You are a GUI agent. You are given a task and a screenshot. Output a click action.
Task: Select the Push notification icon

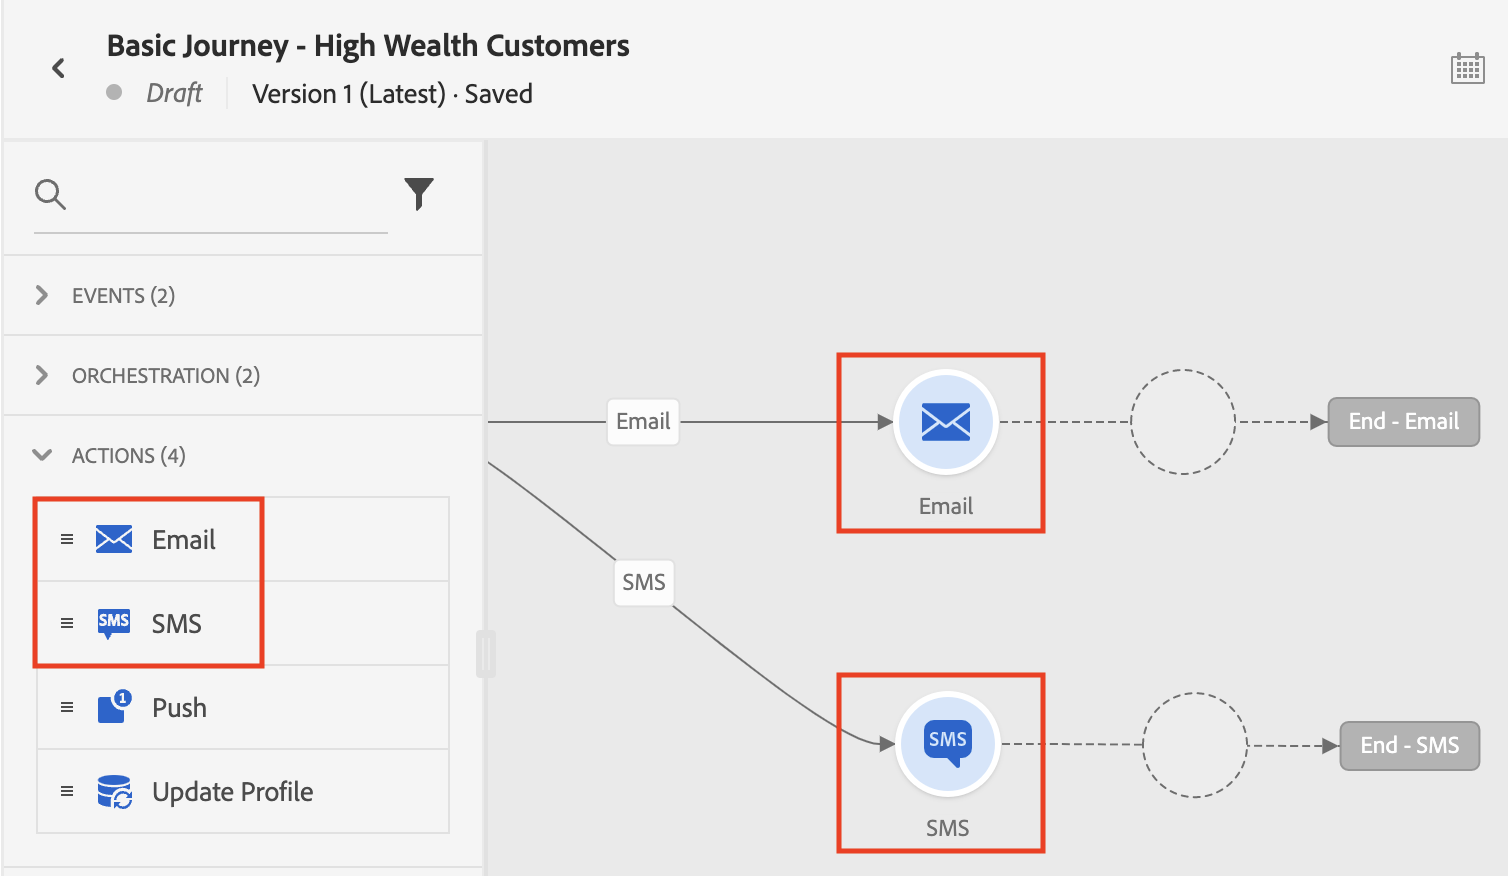click(114, 707)
